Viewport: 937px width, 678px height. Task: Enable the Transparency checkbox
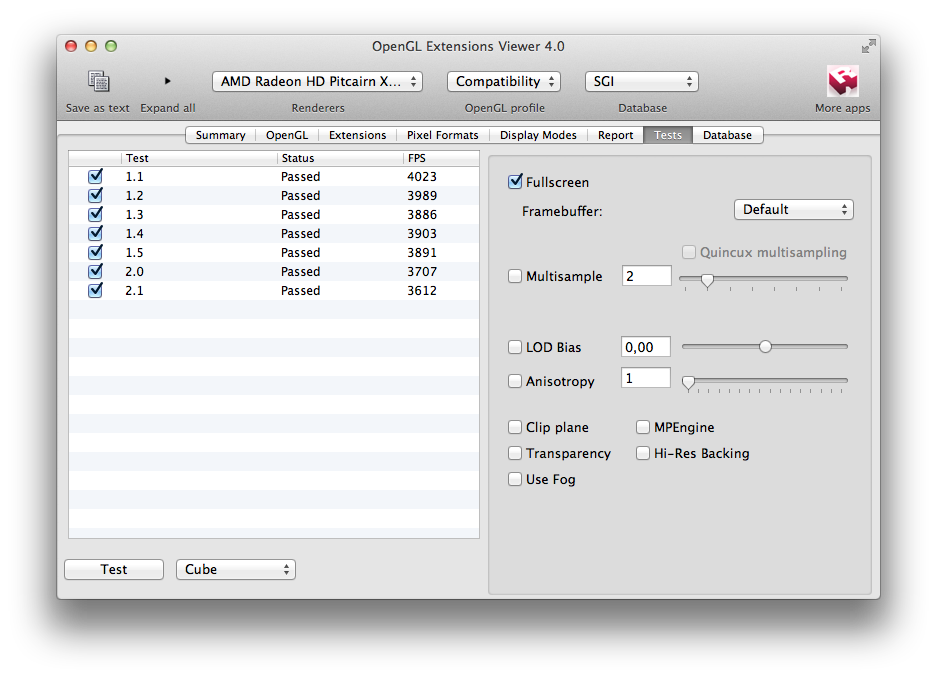coord(515,453)
